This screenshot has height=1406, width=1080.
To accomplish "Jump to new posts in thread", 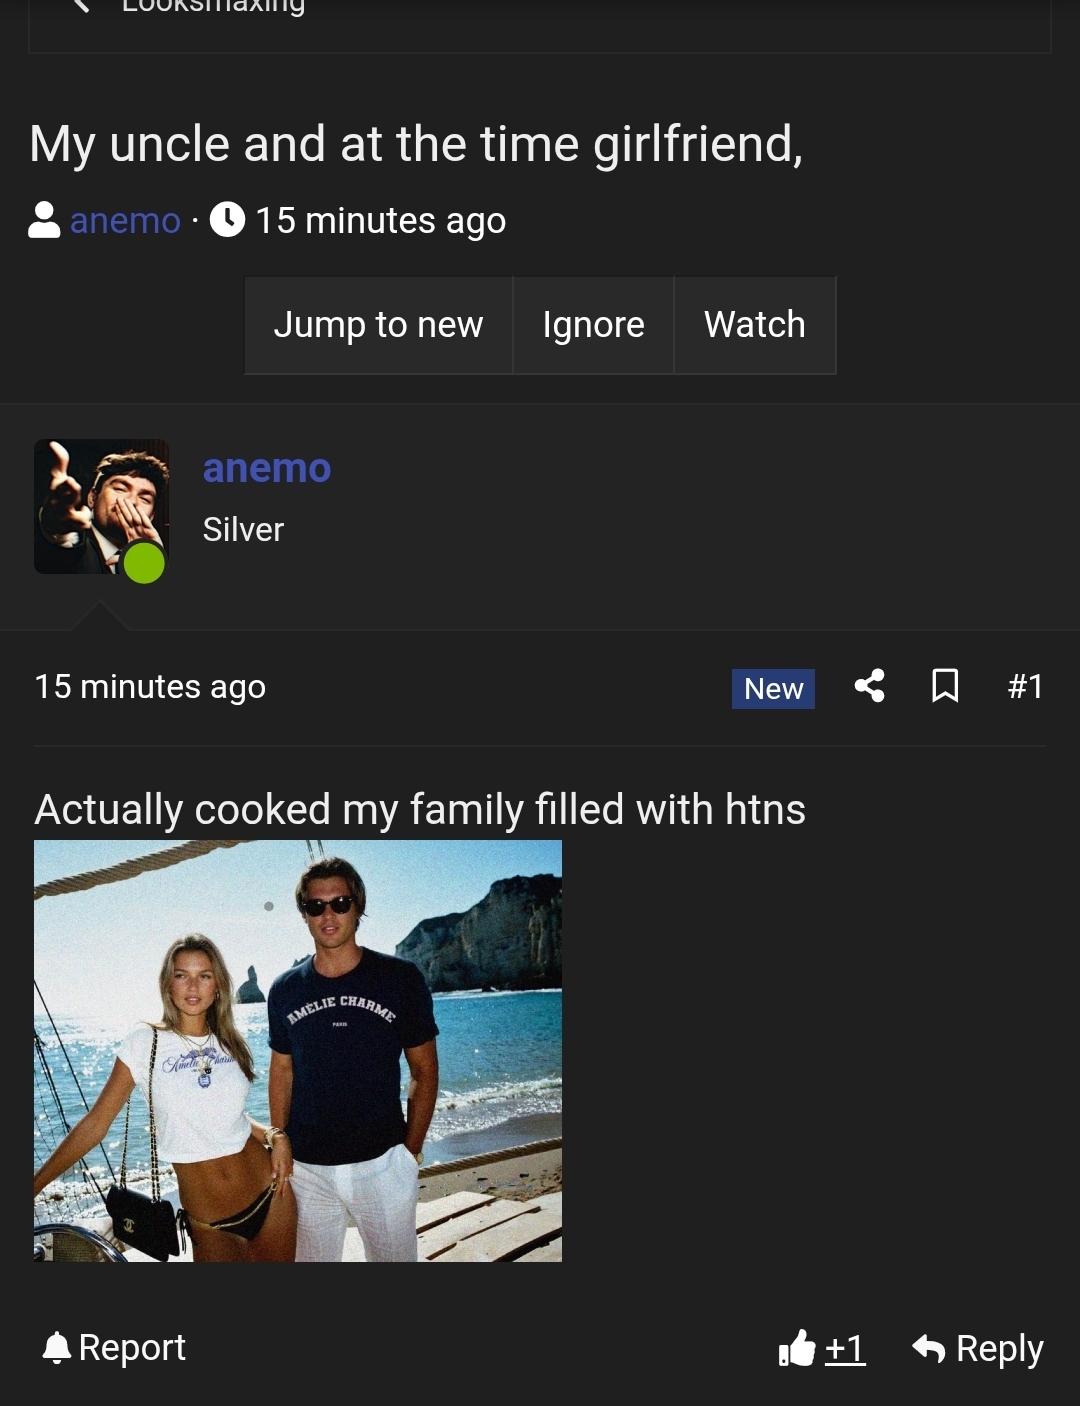I will [x=378, y=325].
